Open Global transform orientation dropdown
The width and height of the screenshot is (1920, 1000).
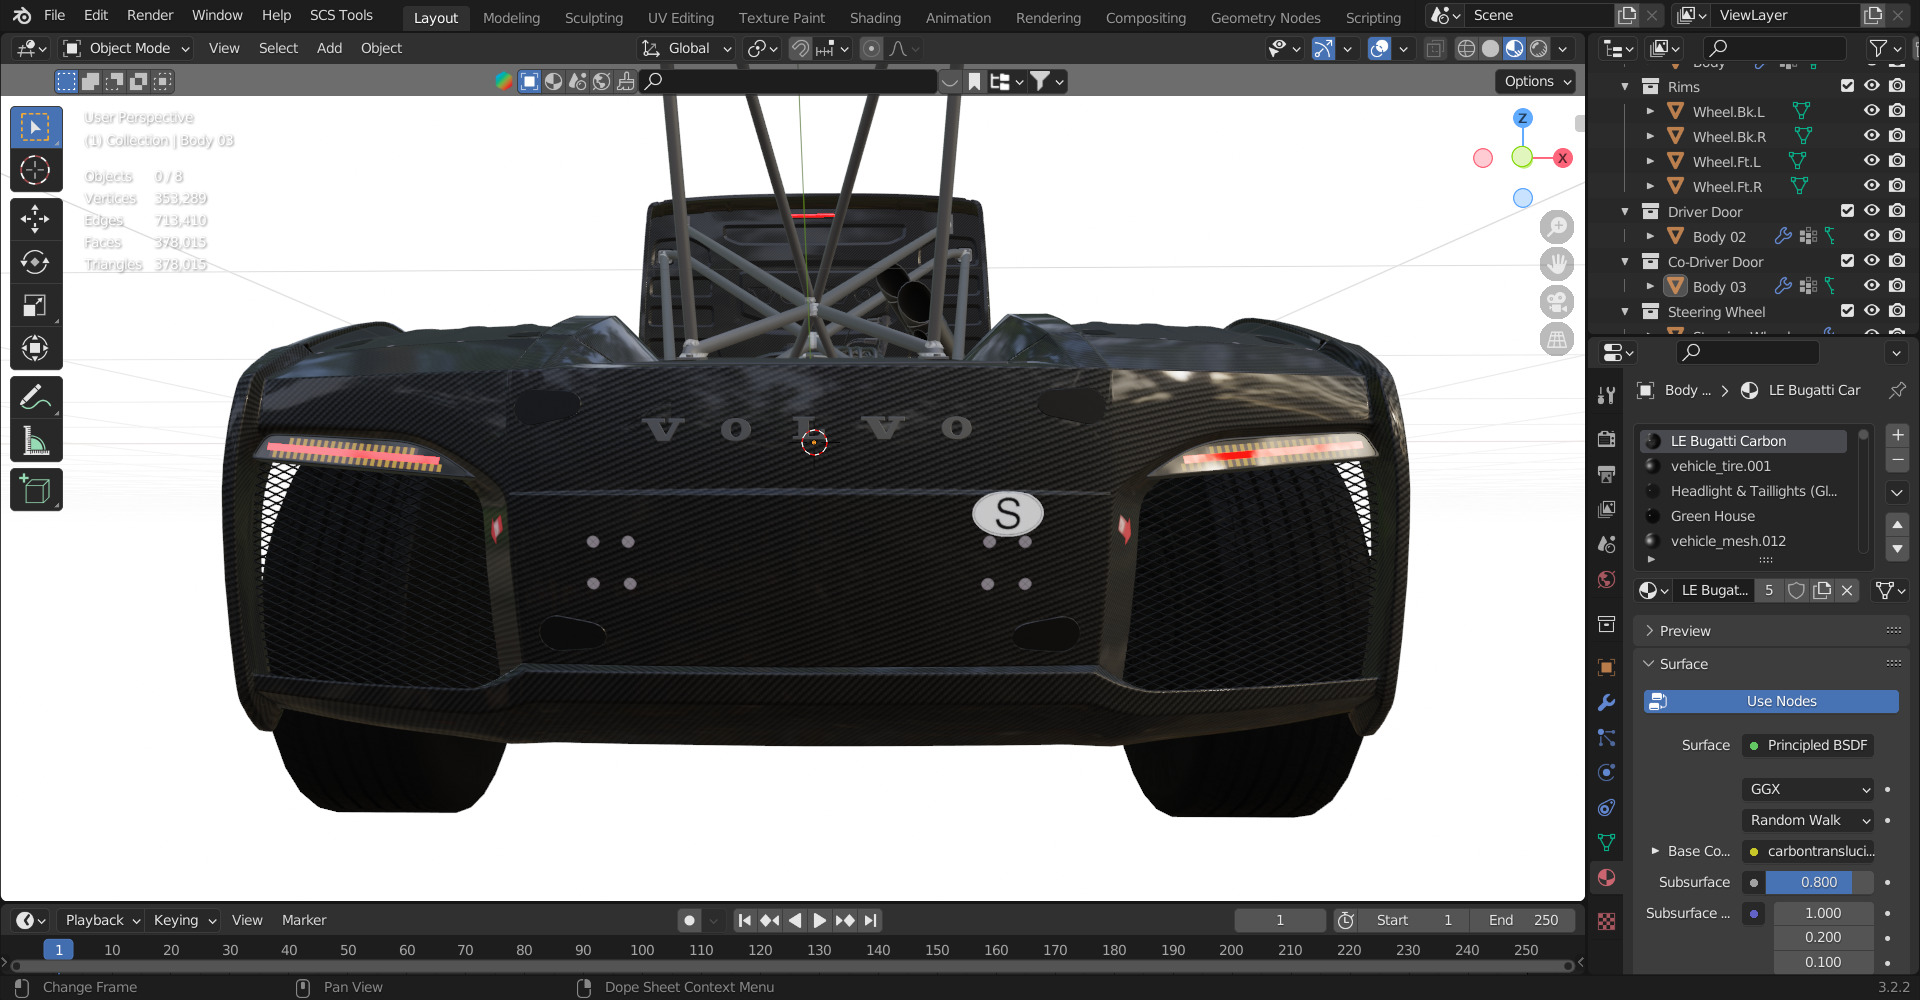point(687,48)
